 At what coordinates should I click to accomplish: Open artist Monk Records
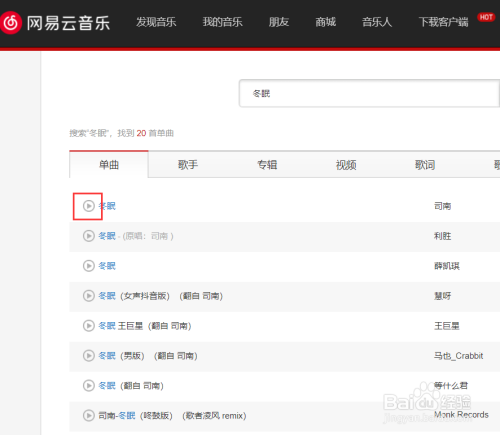461,415
